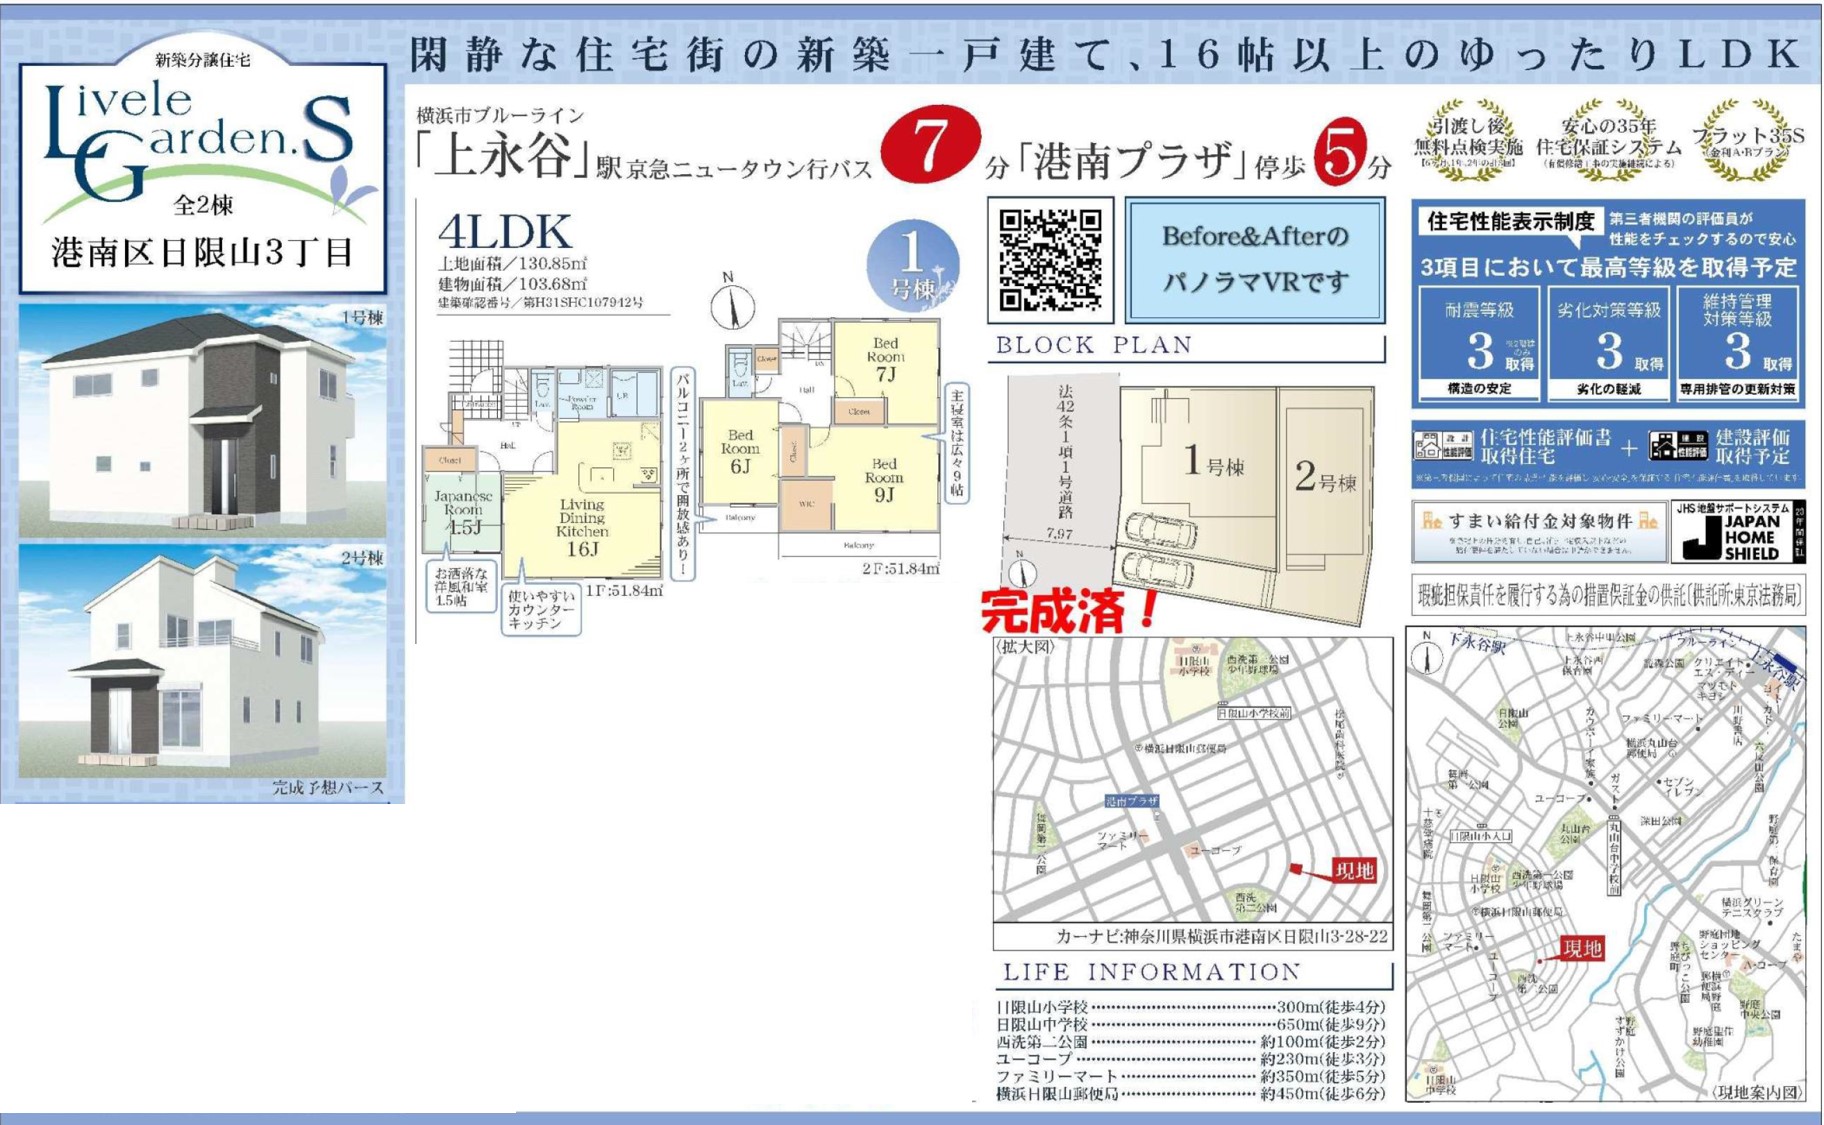1824x1125 pixels.
Task: Click the QR code next to the VR banner
Action: [1050, 260]
